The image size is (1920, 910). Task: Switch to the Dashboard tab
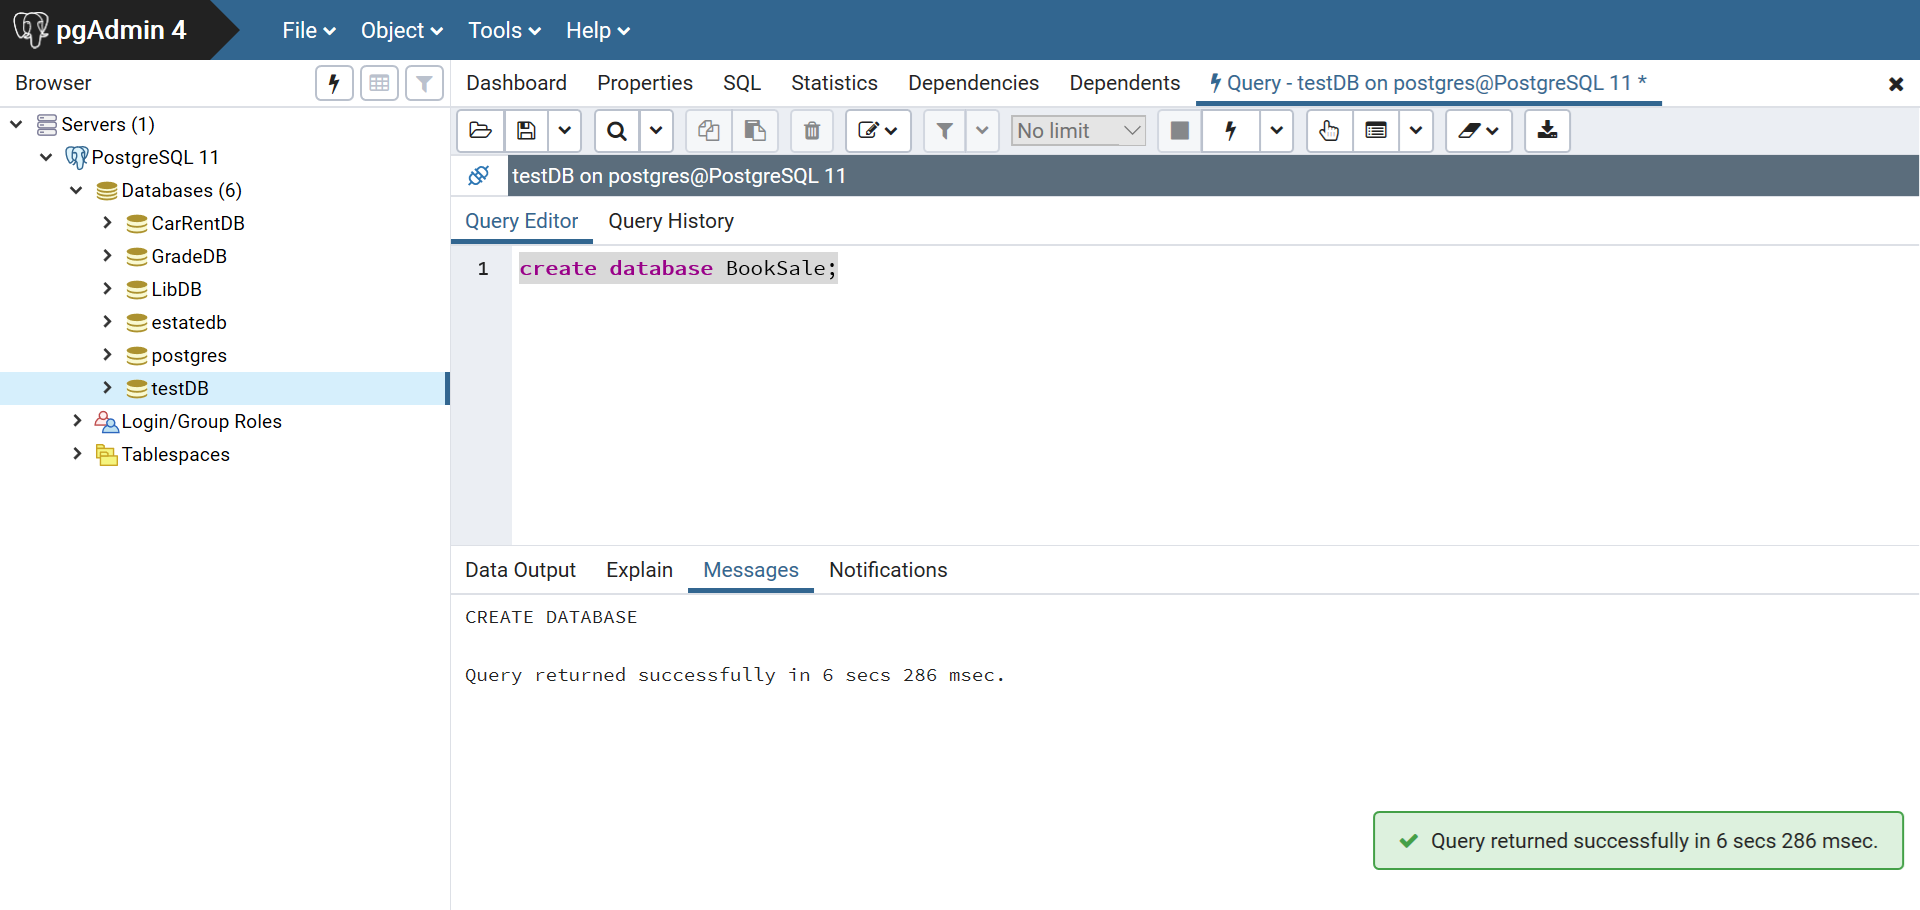(x=516, y=83)
